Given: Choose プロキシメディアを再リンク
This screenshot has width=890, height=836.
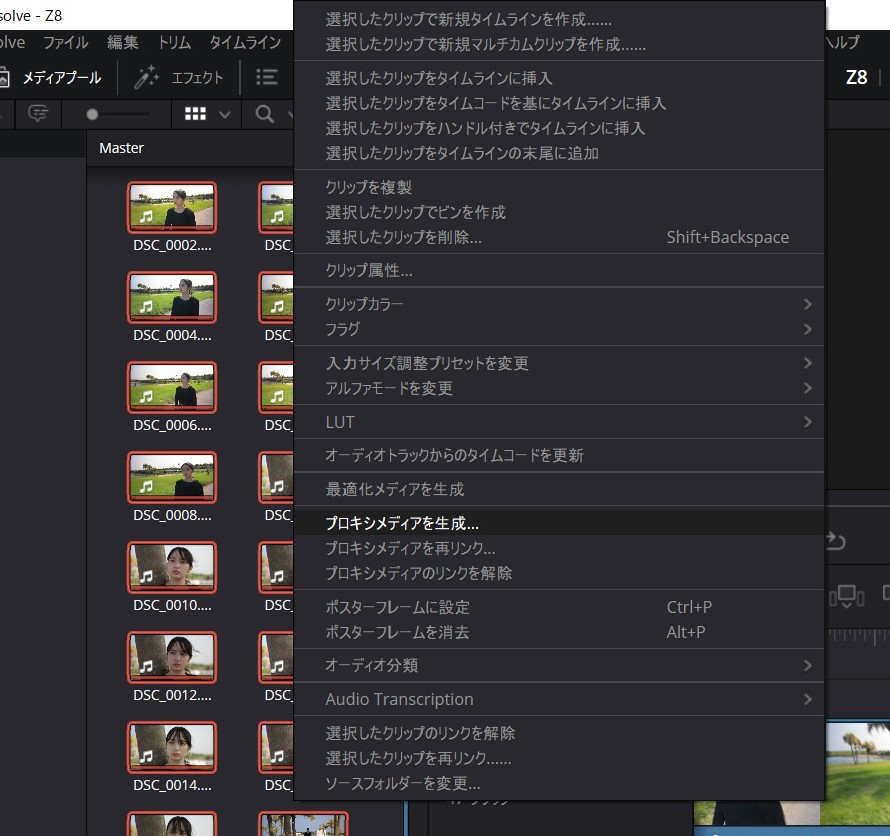Looking at the screenshot, I should pos(559,548).
